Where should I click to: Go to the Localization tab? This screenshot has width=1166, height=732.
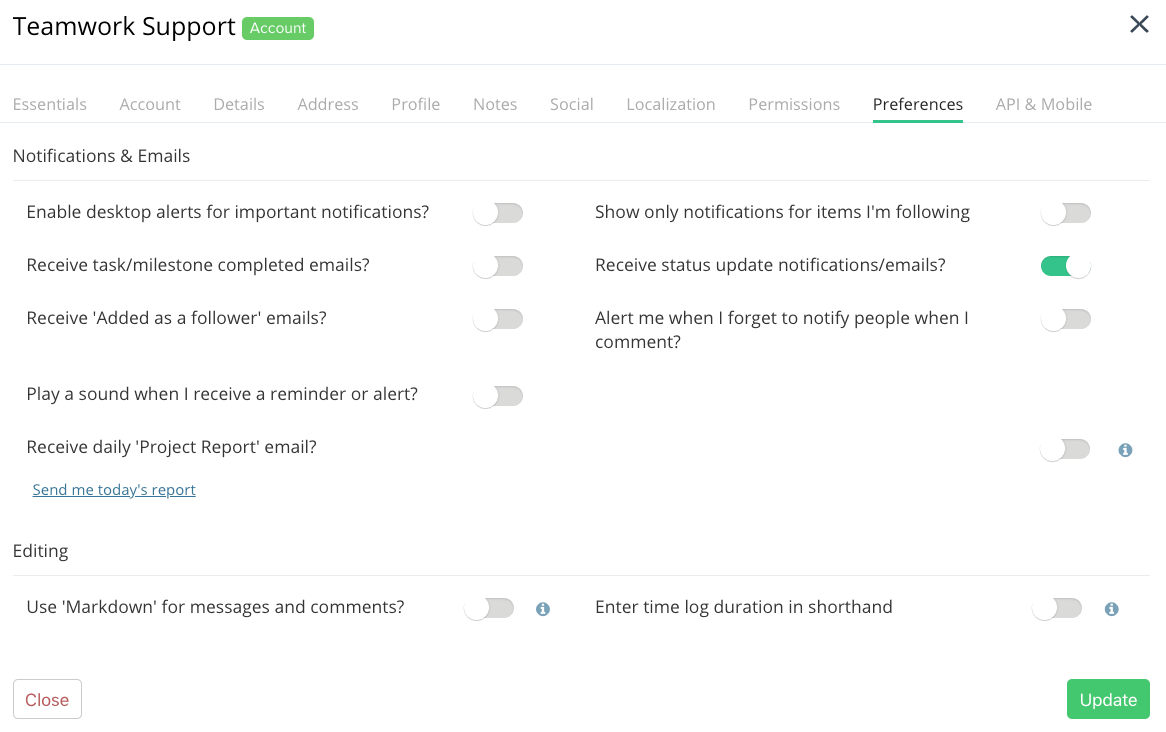tap(671, 104)
